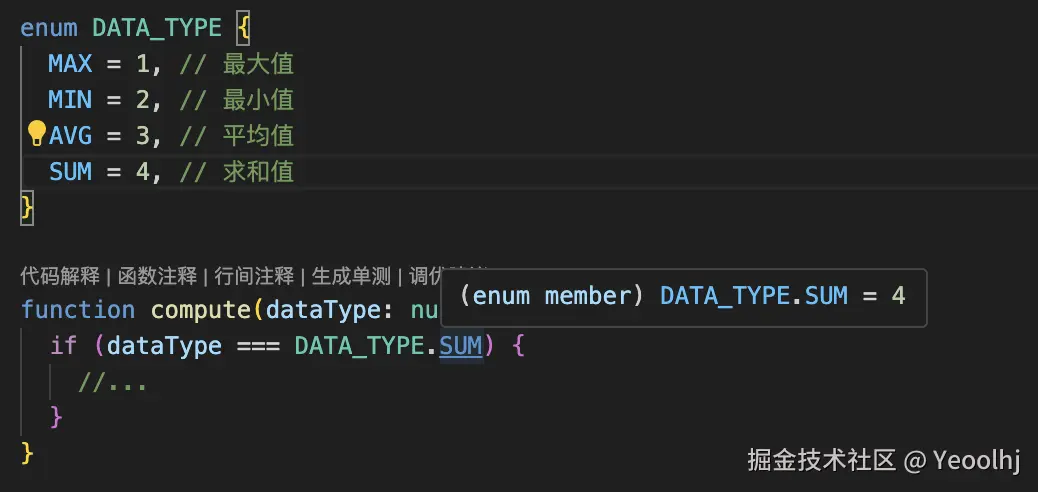Screen dimensions: 1038x492
Task: Click the enum's highlighted opening brace
Action: tap(243, 28)
